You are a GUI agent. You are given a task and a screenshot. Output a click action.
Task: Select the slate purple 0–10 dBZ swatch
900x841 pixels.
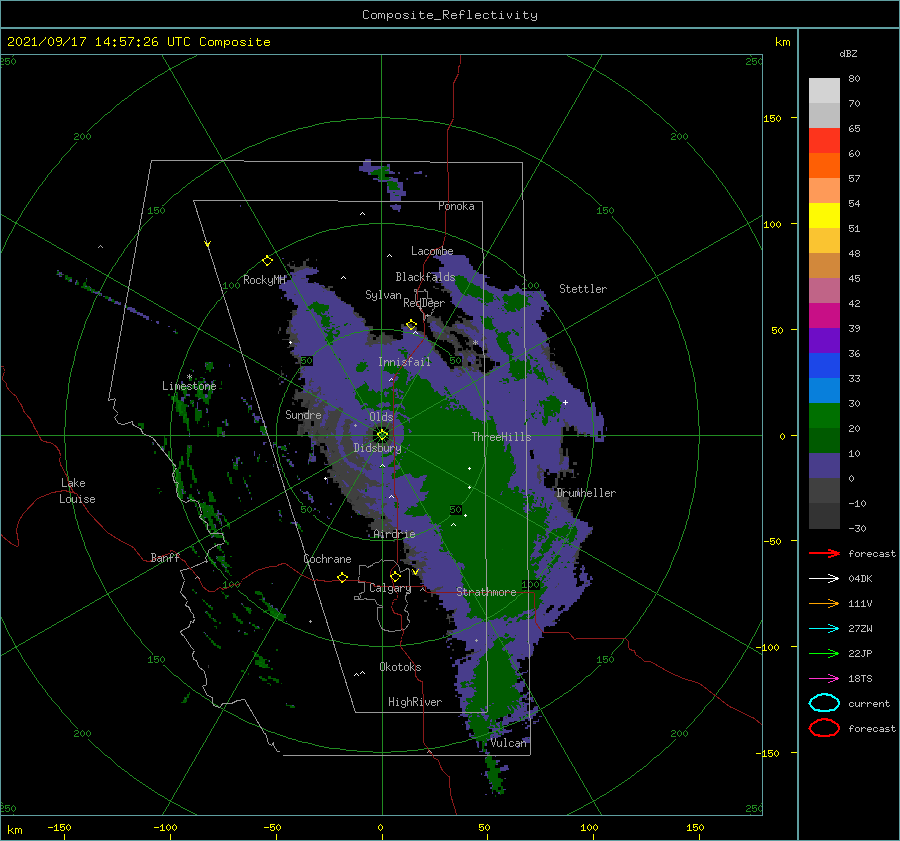(824, 466)
